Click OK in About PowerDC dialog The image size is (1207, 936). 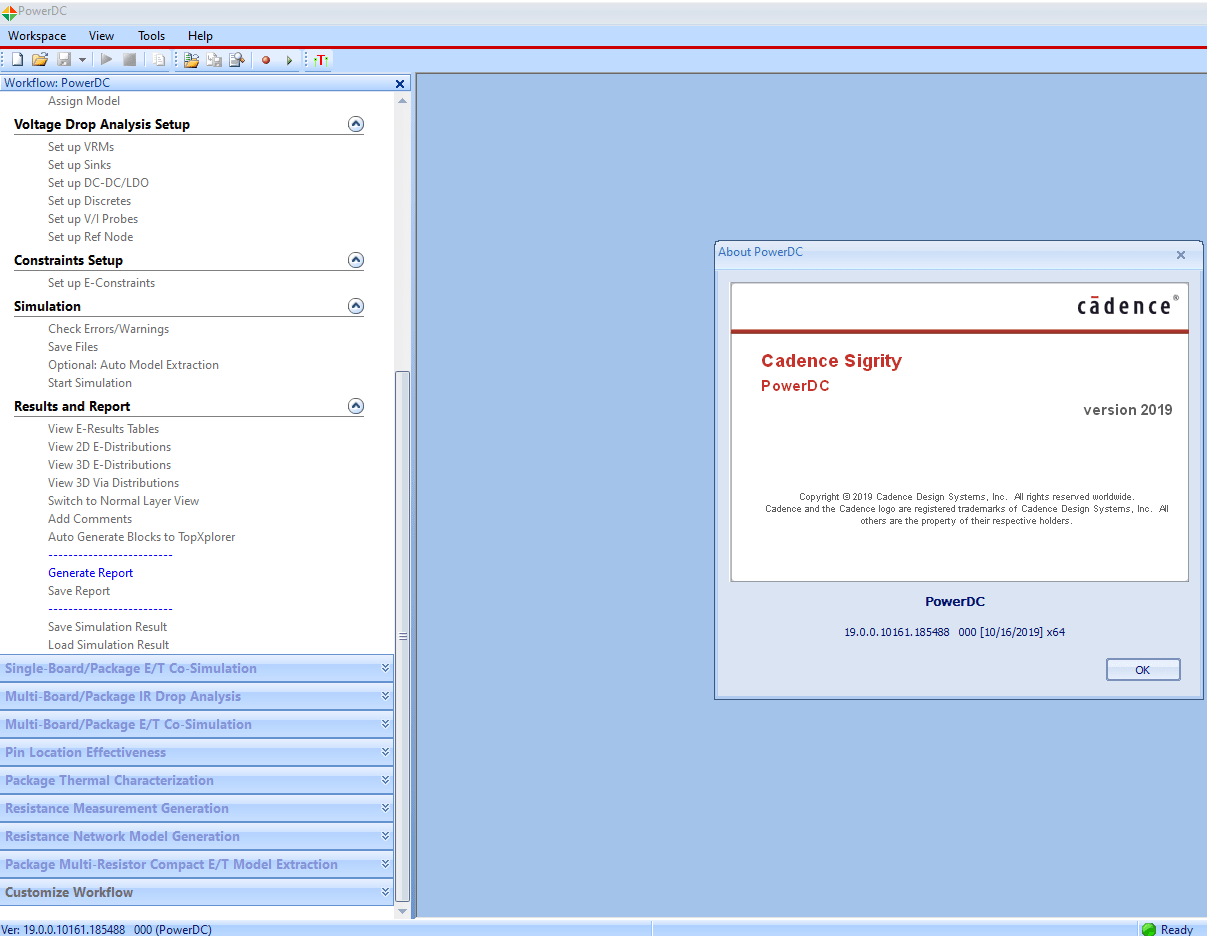[1143, 670]
